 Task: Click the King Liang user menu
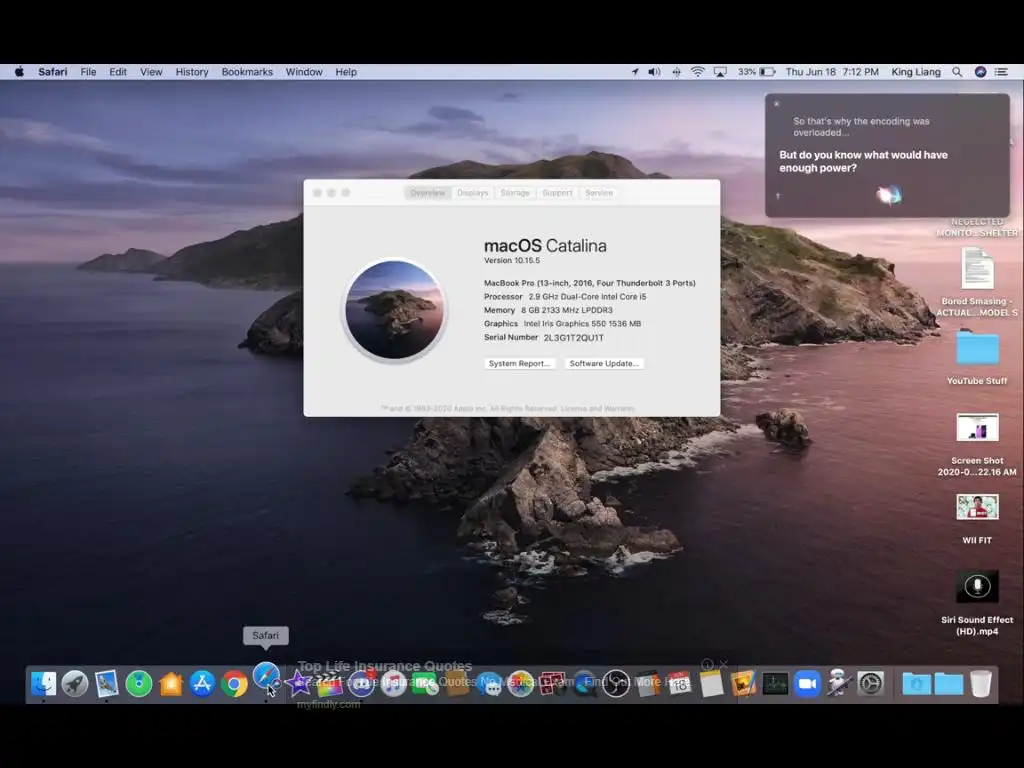916,72
